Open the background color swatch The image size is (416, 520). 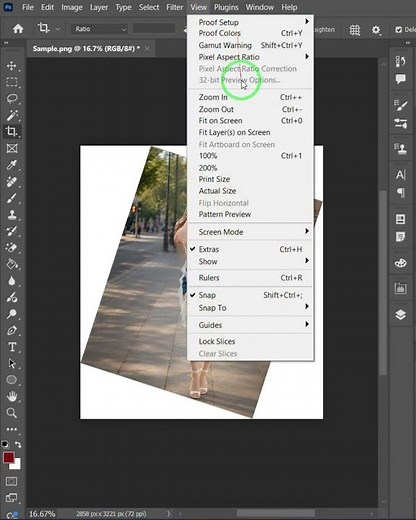(17, 465)
